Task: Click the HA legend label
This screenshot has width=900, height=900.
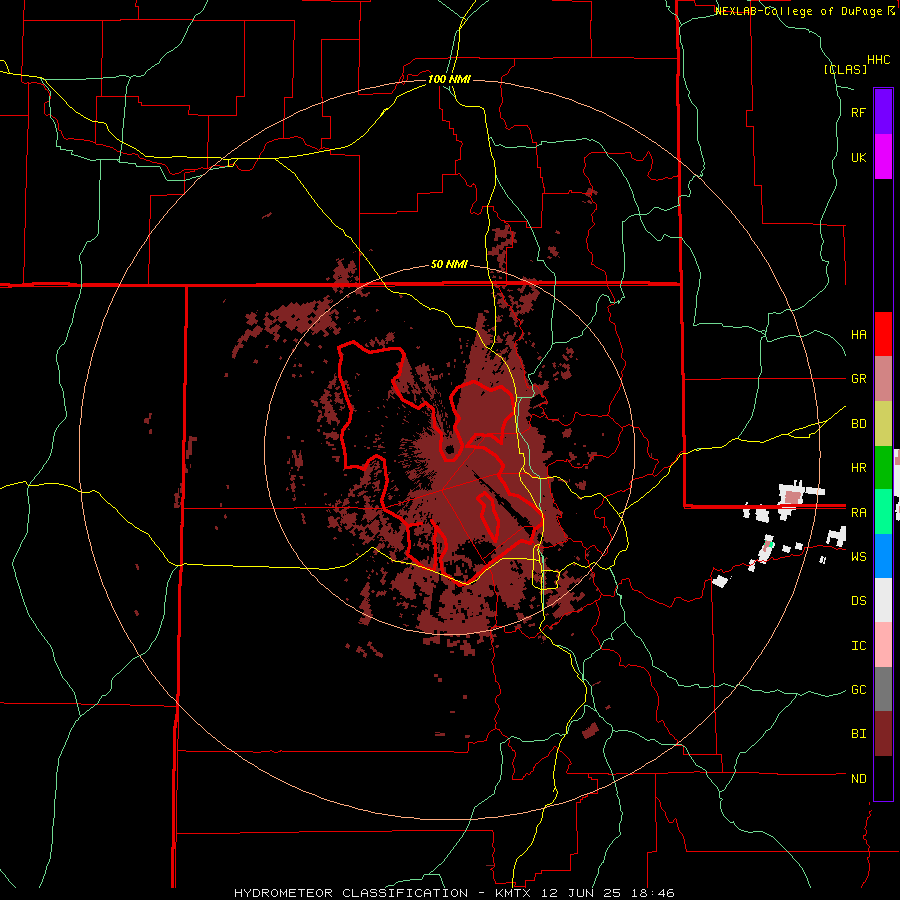Action: click(x=859, y=335)
